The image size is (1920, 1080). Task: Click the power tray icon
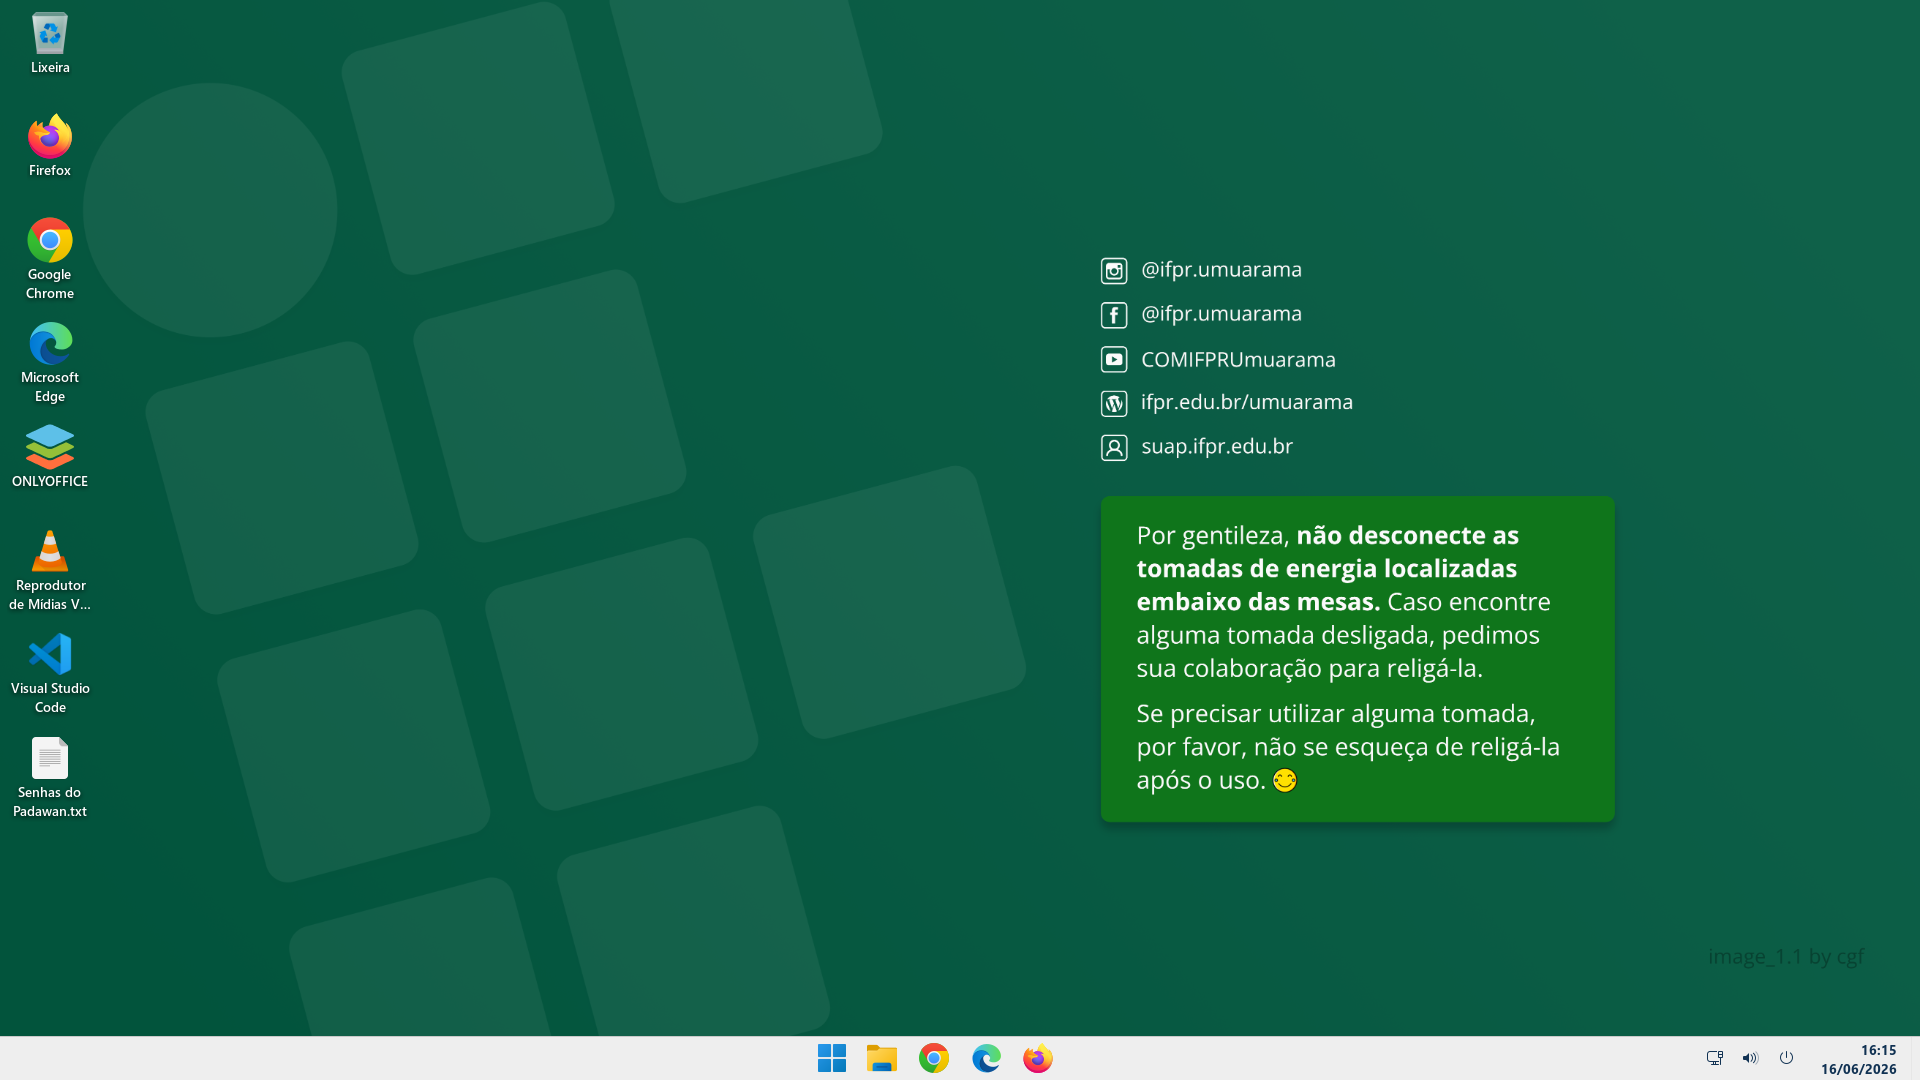pos(1786,1058)
